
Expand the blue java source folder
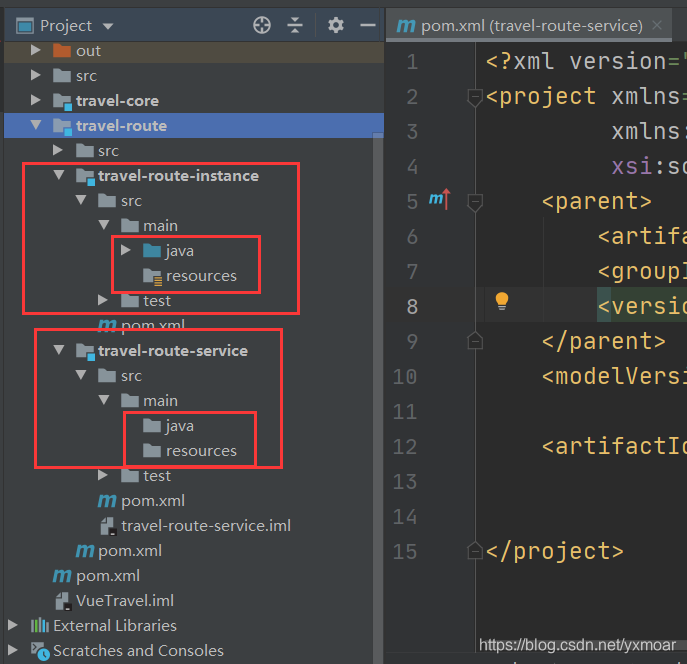126,250
